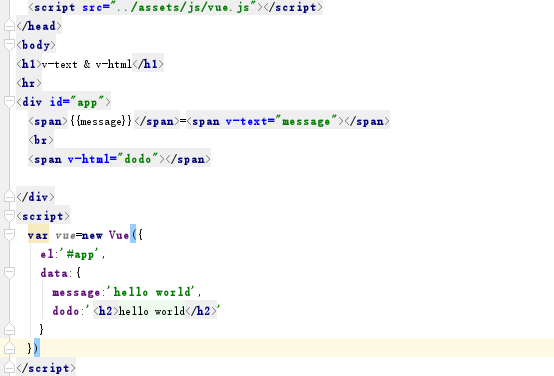Click the <hr> tag
This screenshot has height=376, width=554.
click(x=29, y=83)
